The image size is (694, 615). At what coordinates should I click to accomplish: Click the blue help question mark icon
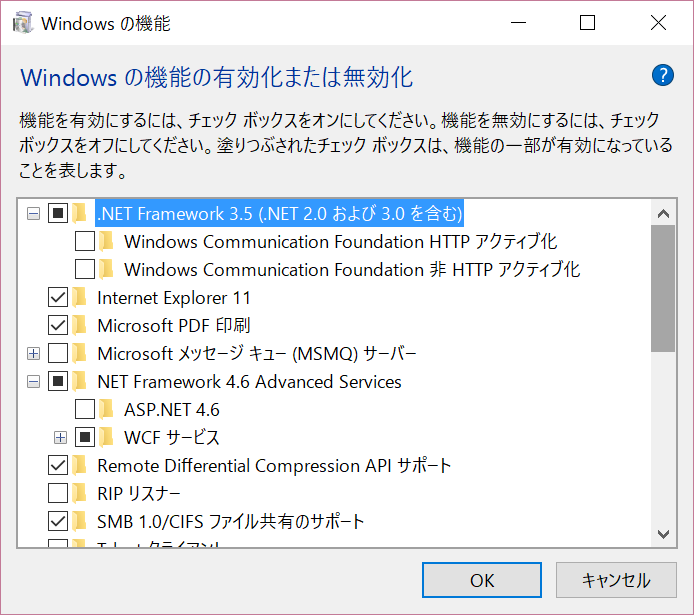[x=662, y=75]
